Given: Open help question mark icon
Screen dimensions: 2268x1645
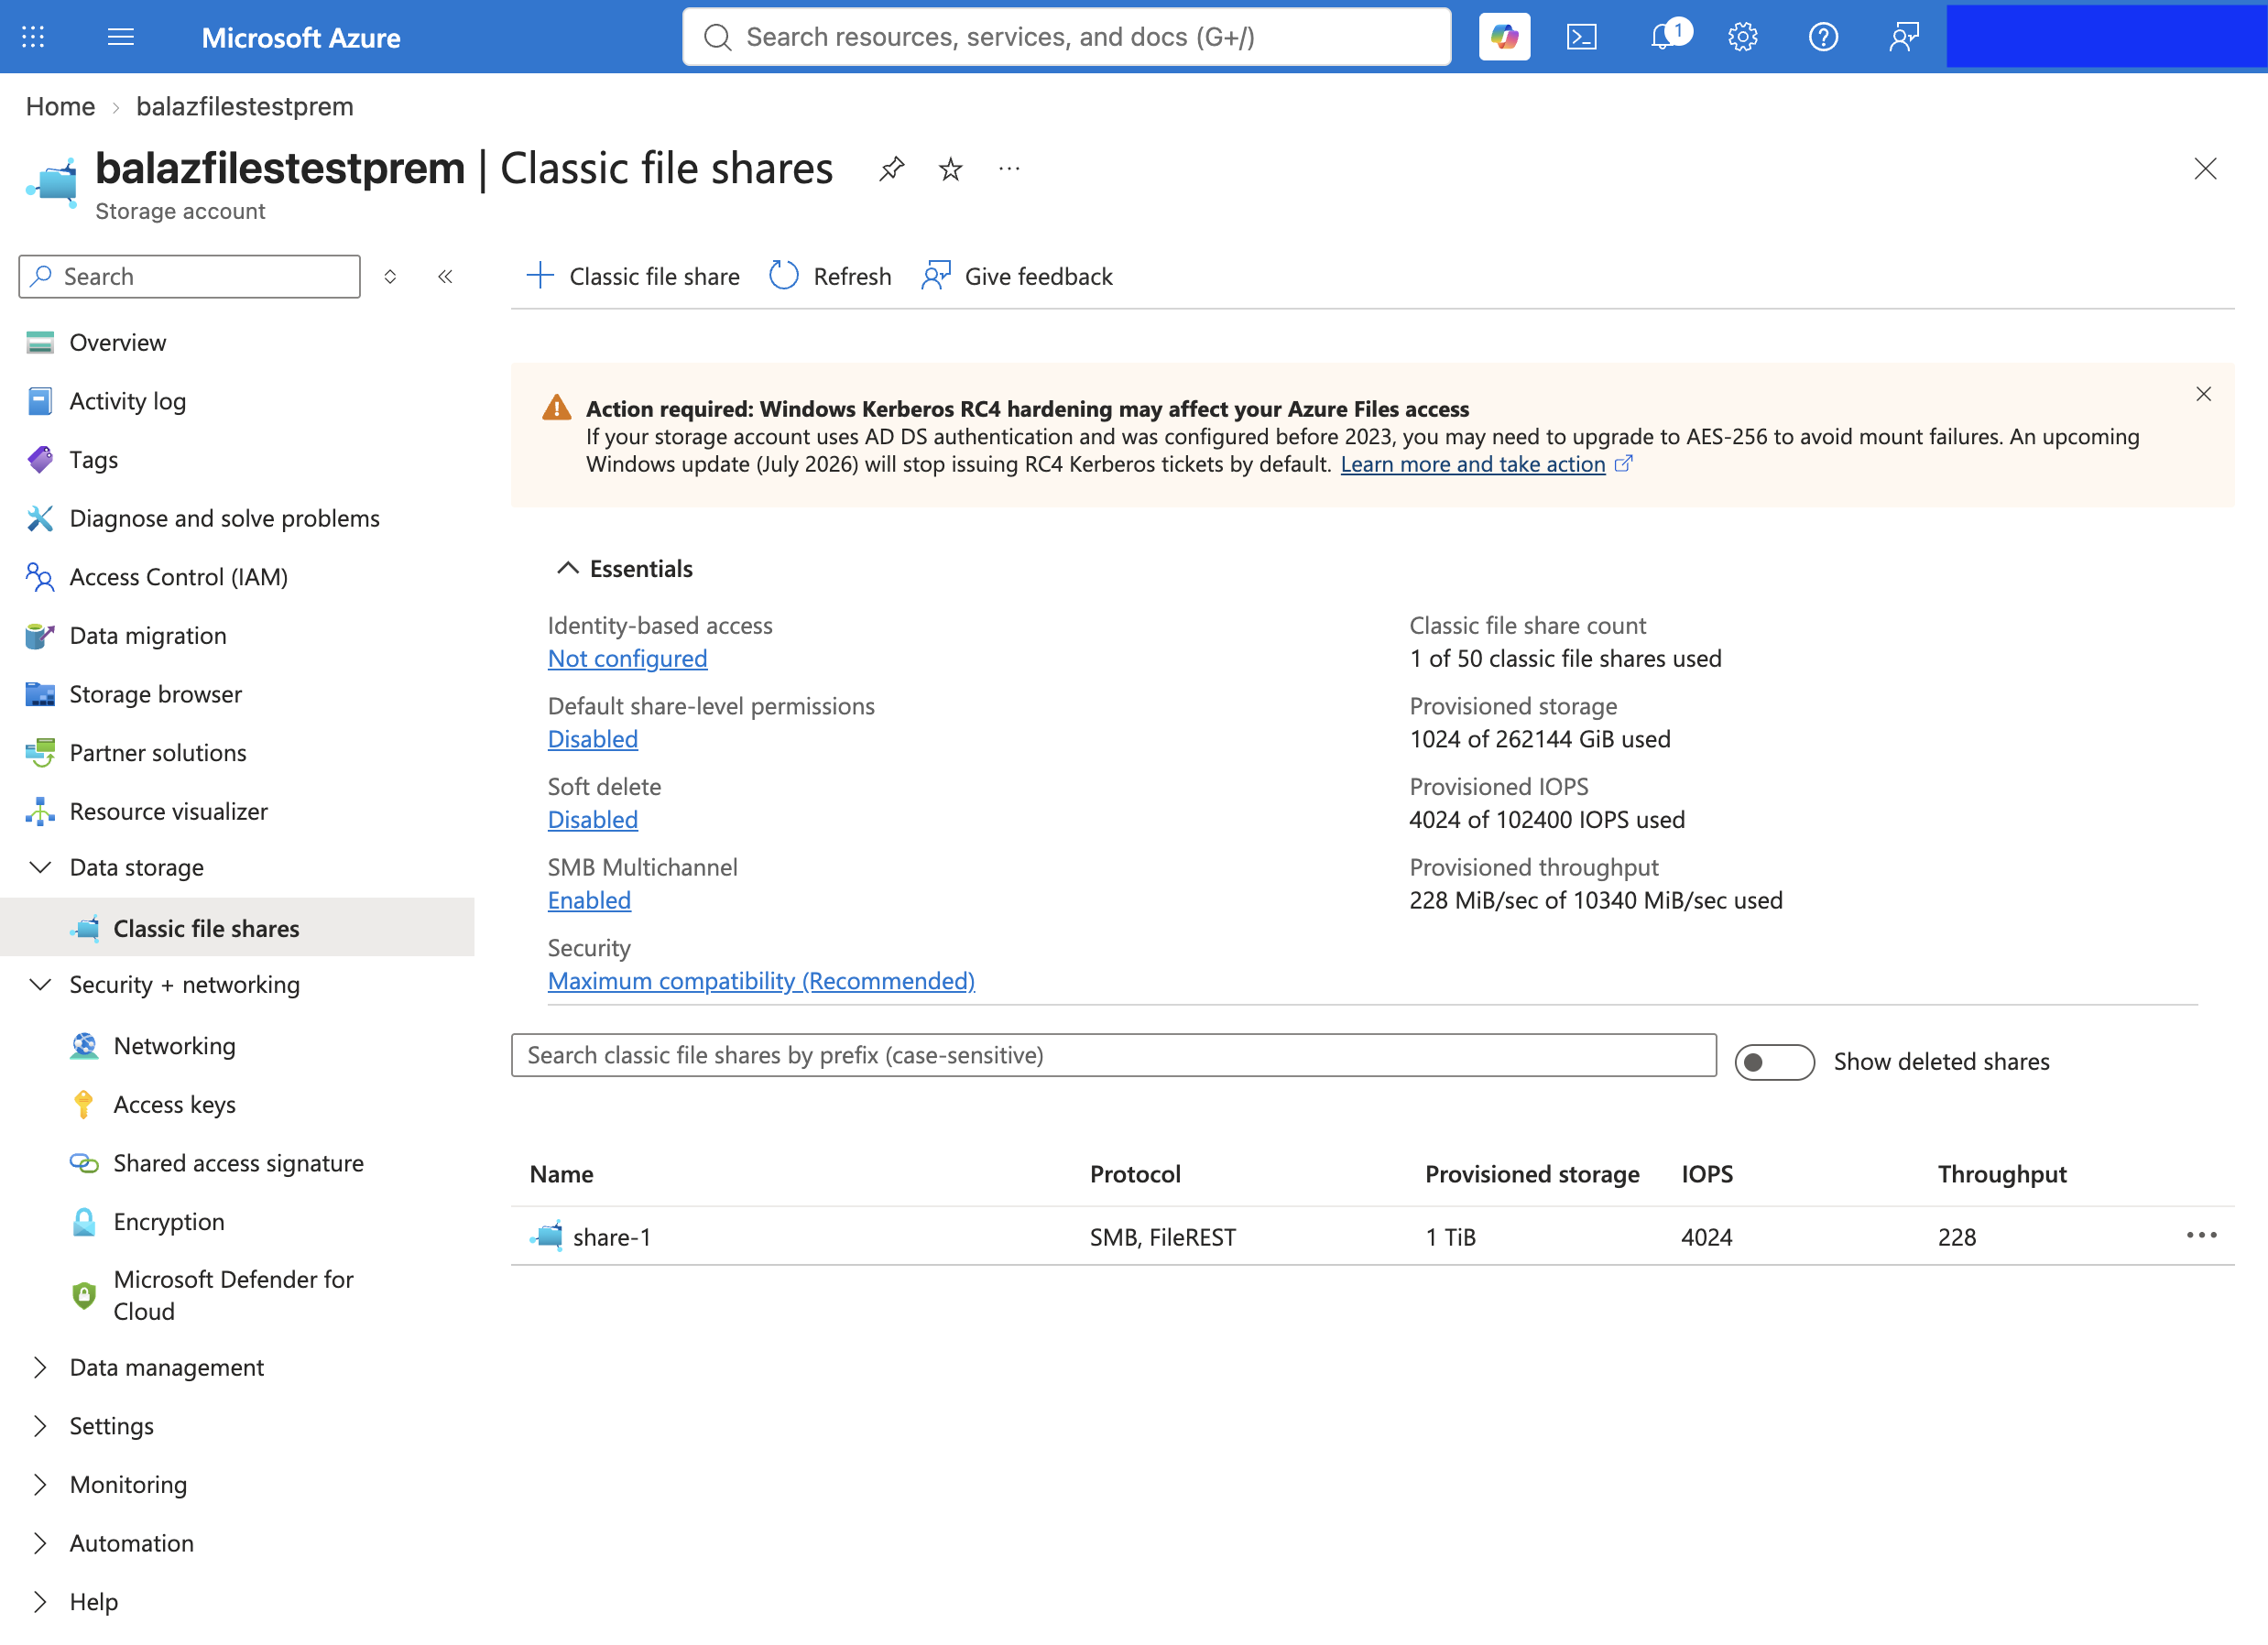Looking at the screenshot, I should [x=1823, y=37].
